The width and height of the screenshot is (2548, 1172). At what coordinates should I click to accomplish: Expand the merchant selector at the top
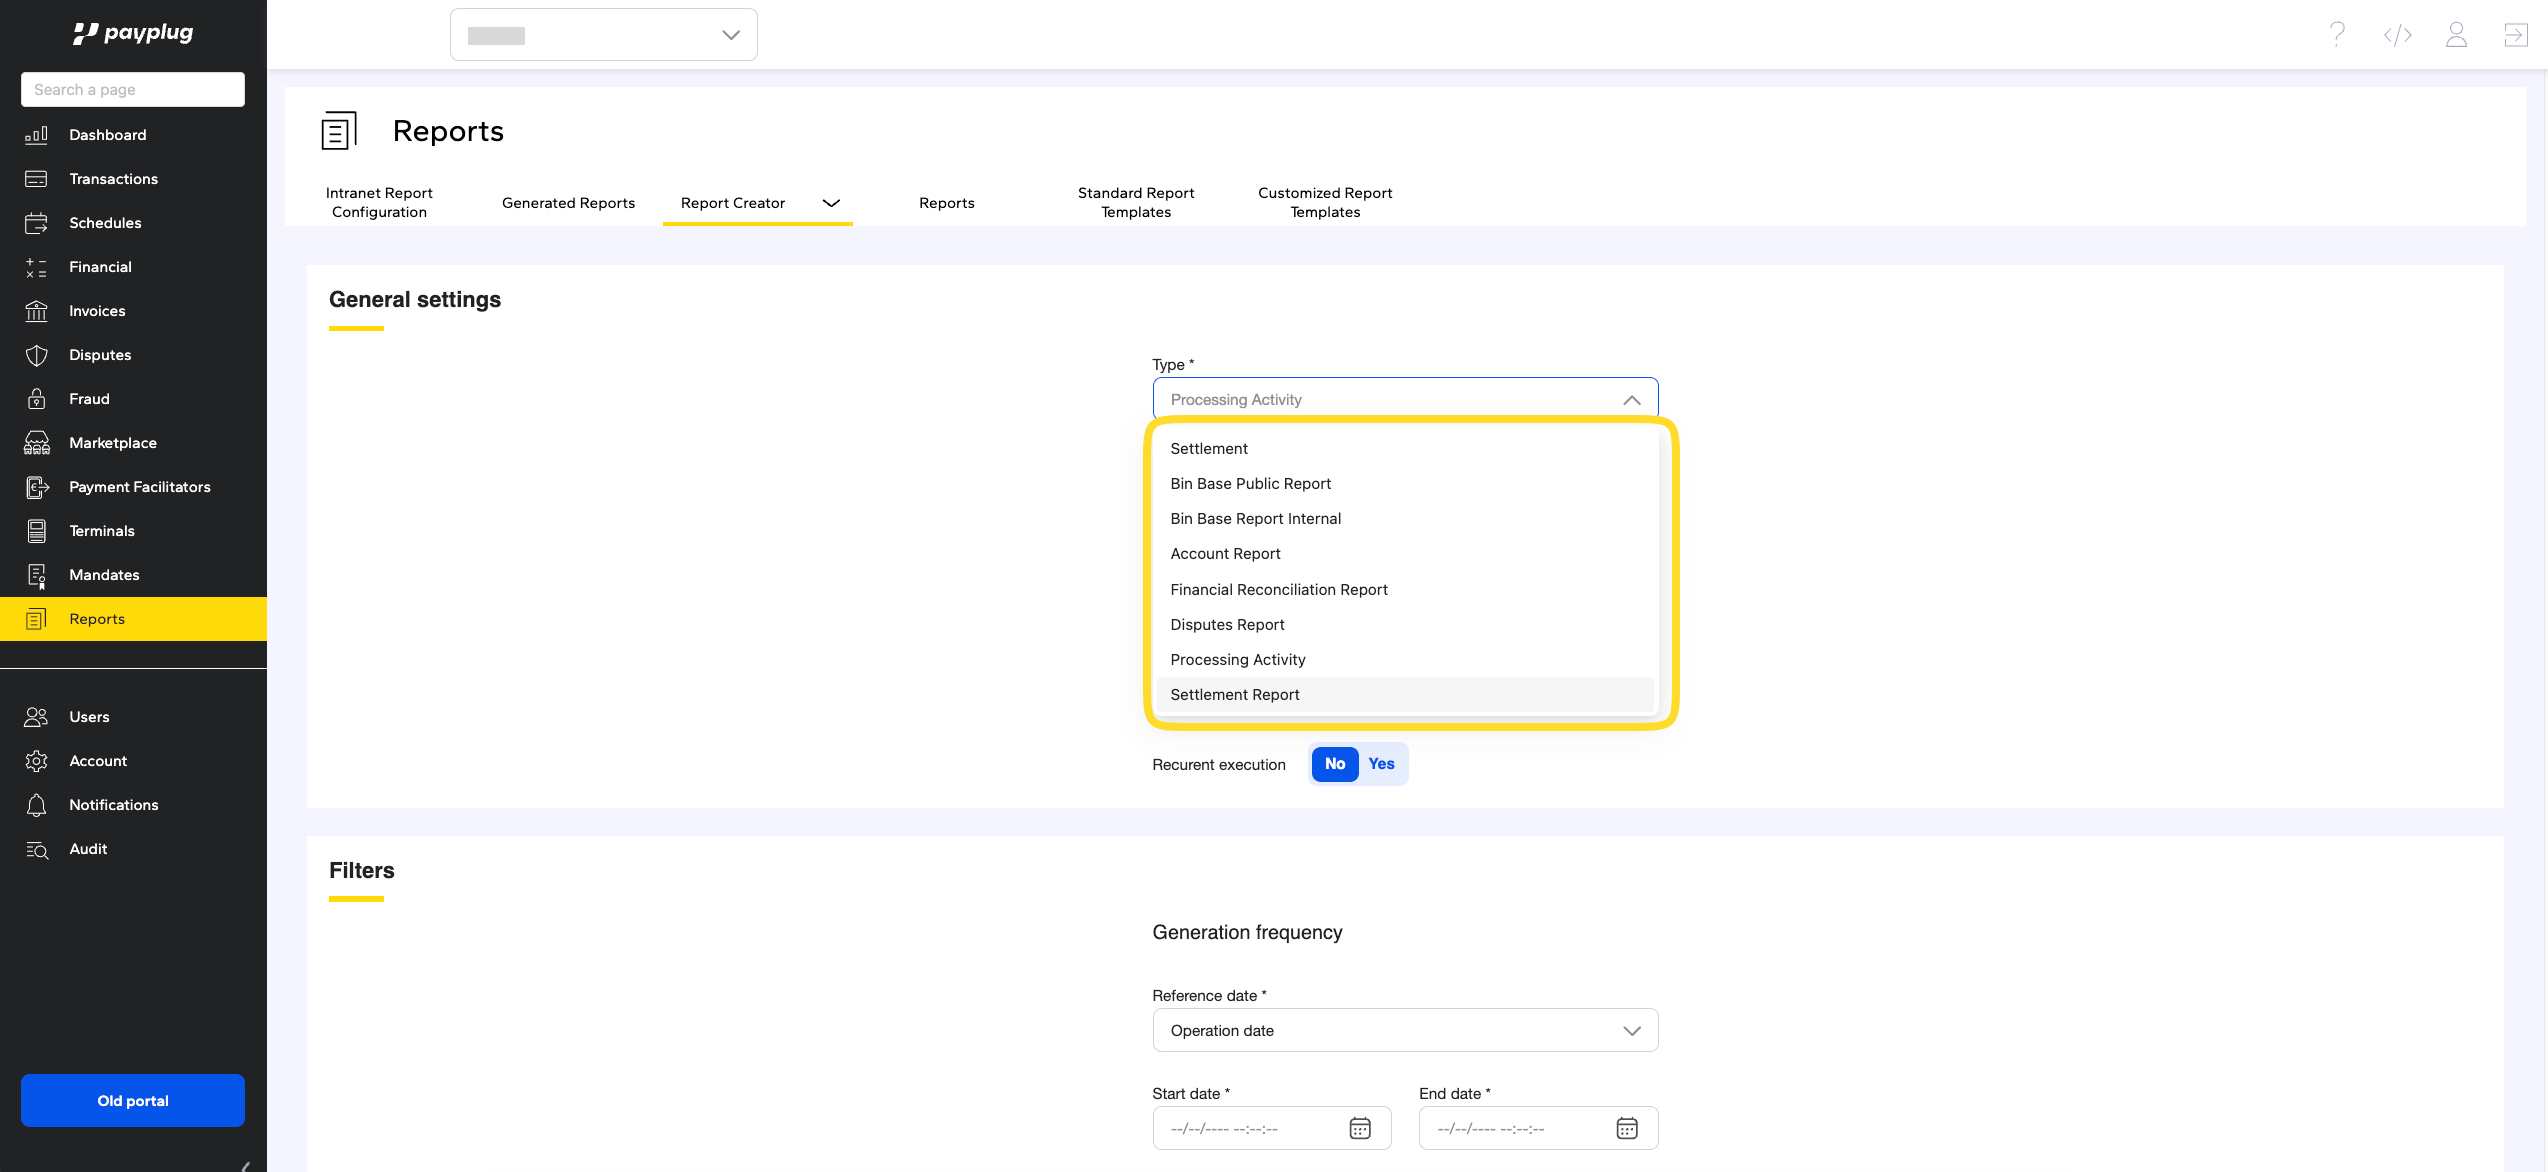pos(729,34)
